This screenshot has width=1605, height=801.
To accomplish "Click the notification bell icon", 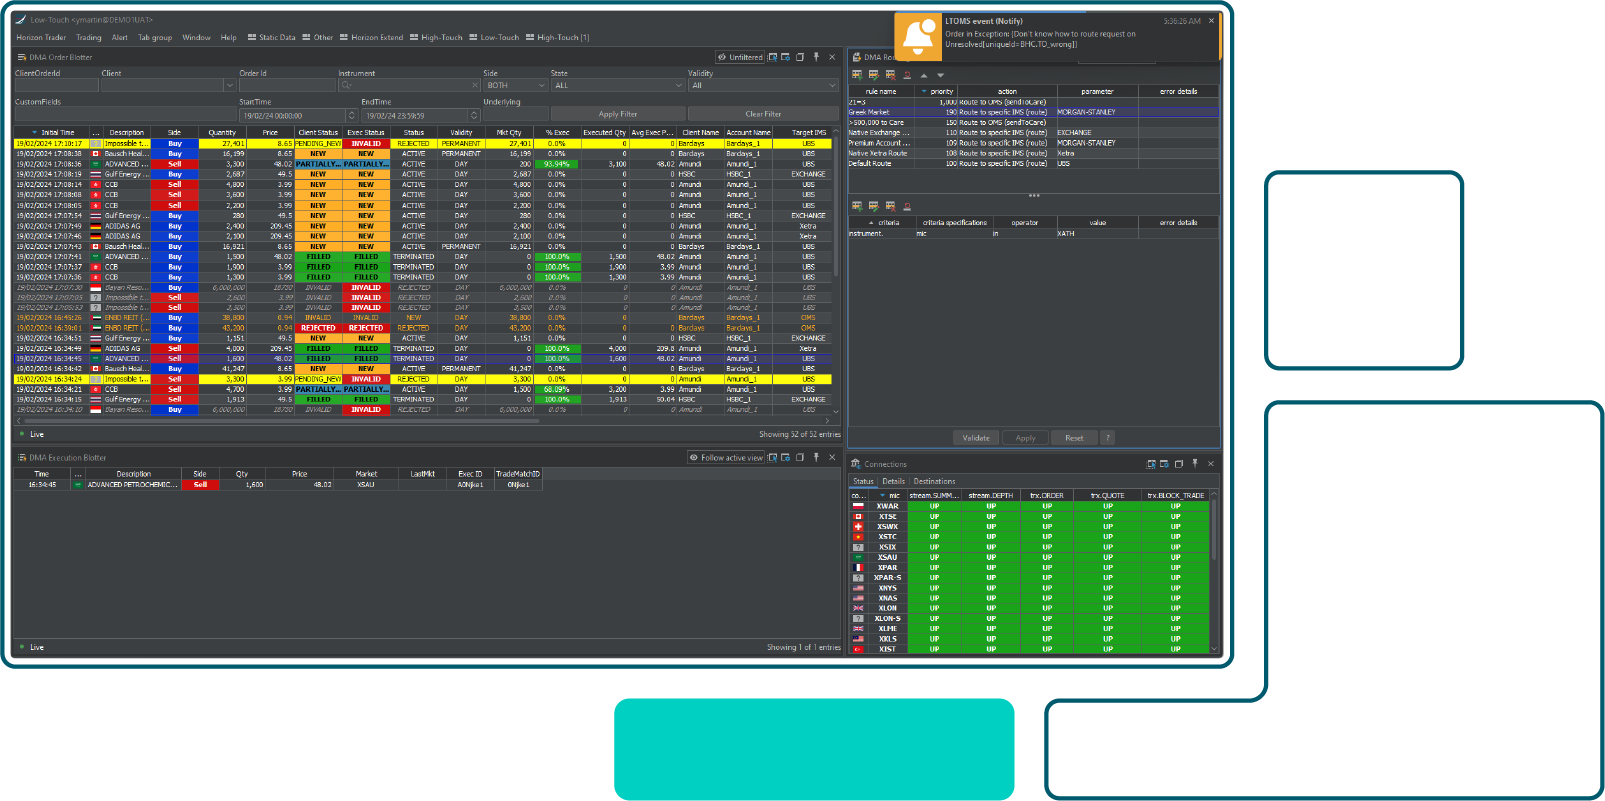I will coord(920,37).
